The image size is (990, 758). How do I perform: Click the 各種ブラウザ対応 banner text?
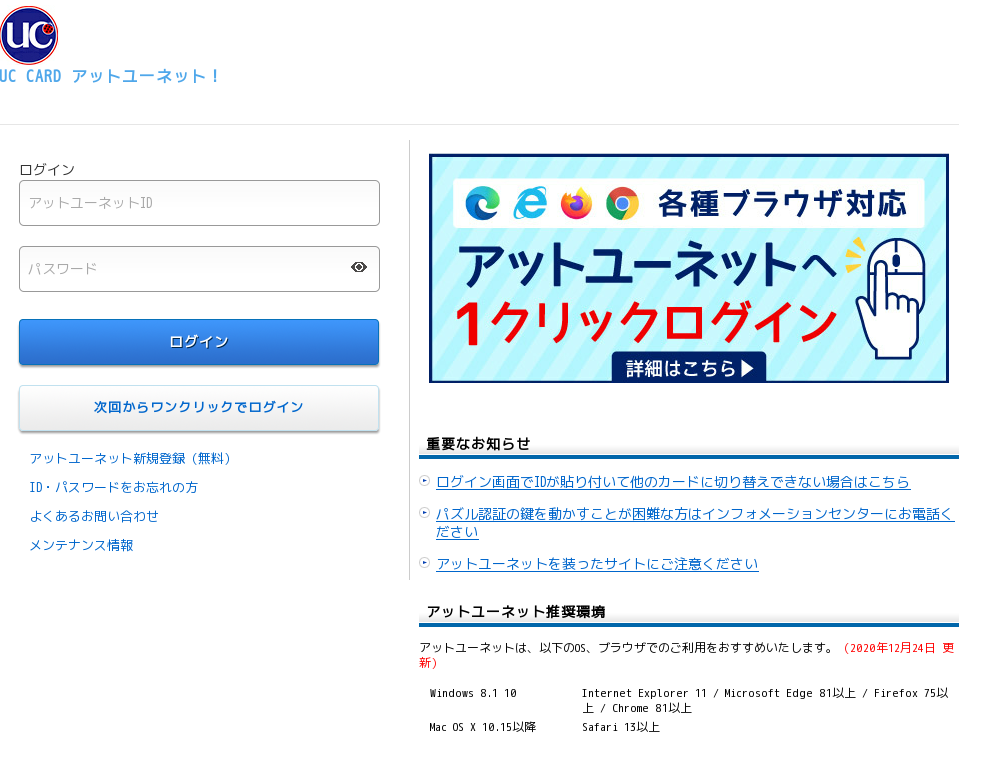tap(782, 204)
